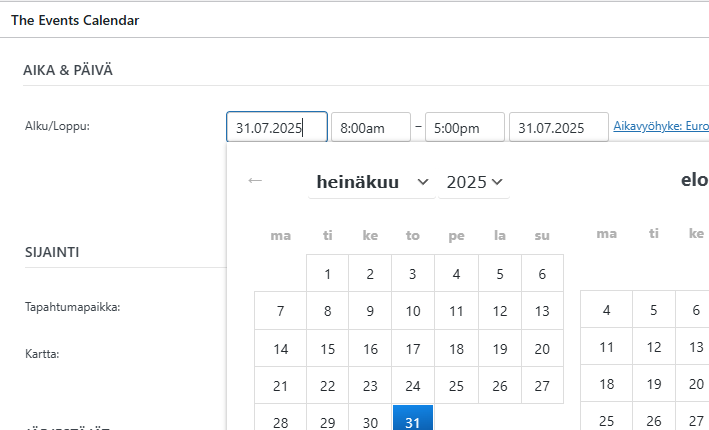Viewport: 709px width, 430px height.
Task: Click the 5:00pm end time field
Action: click(464, 128)
